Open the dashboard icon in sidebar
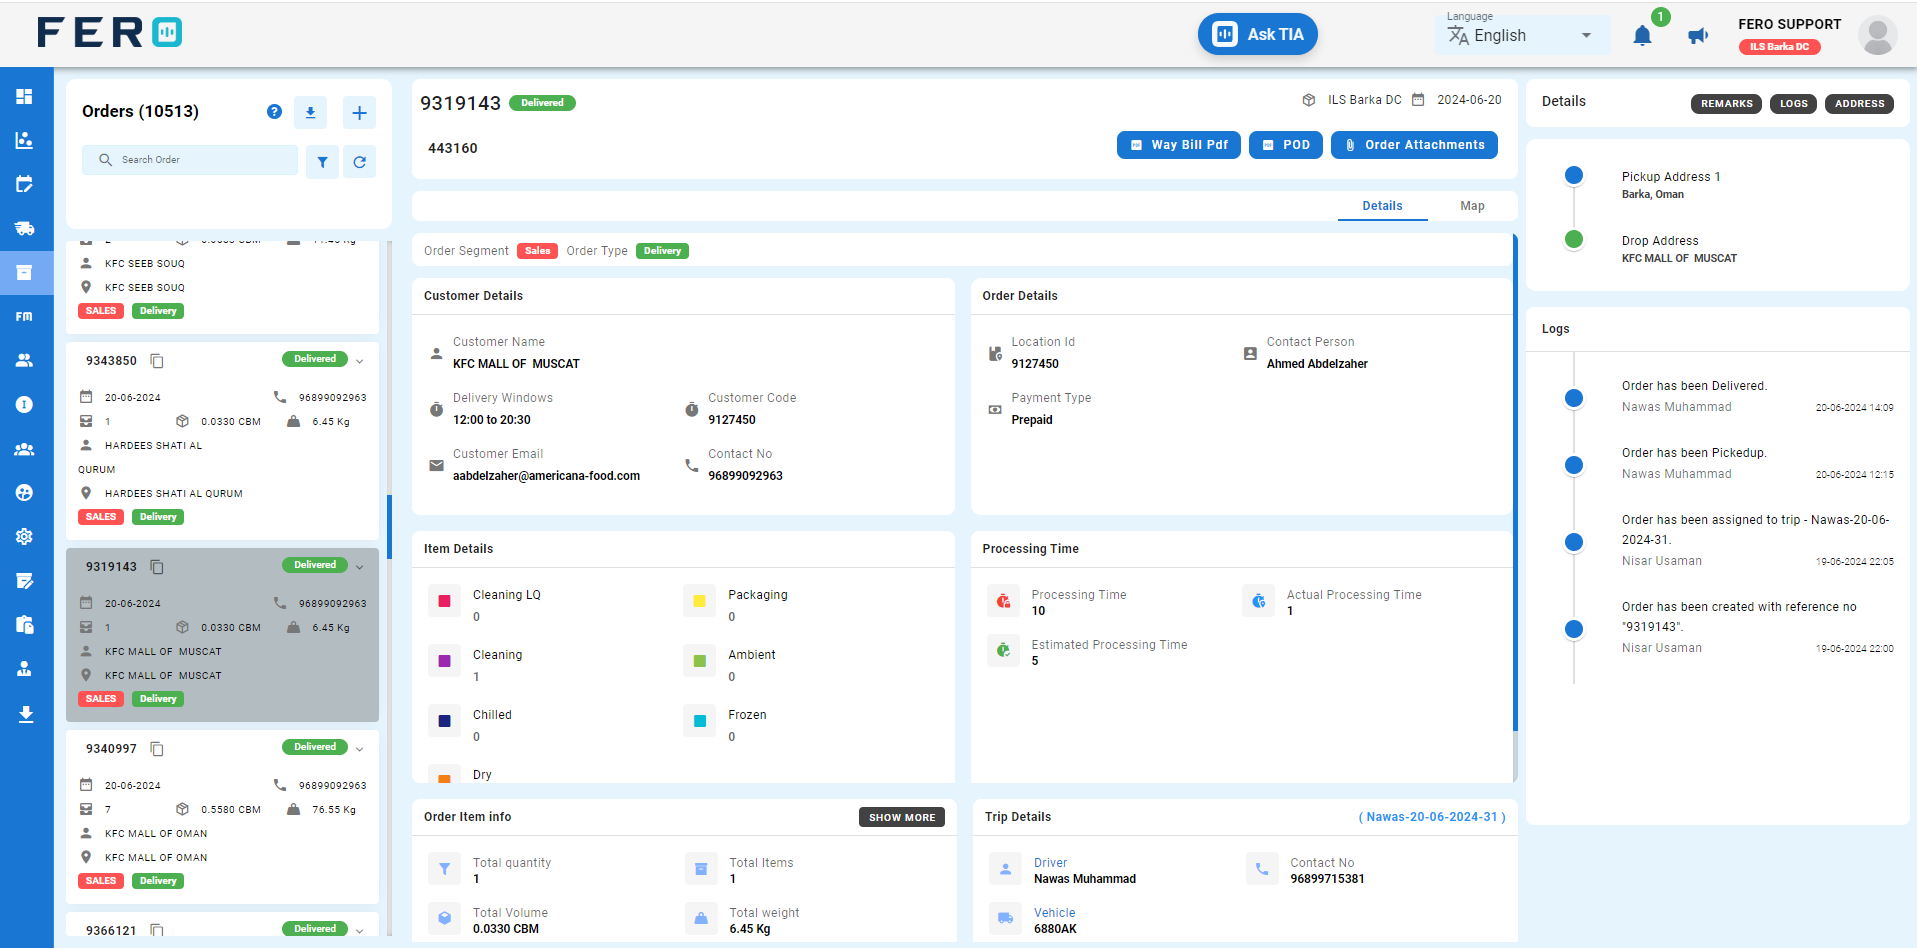1917x948 pixels. click(x=25, y=96)
